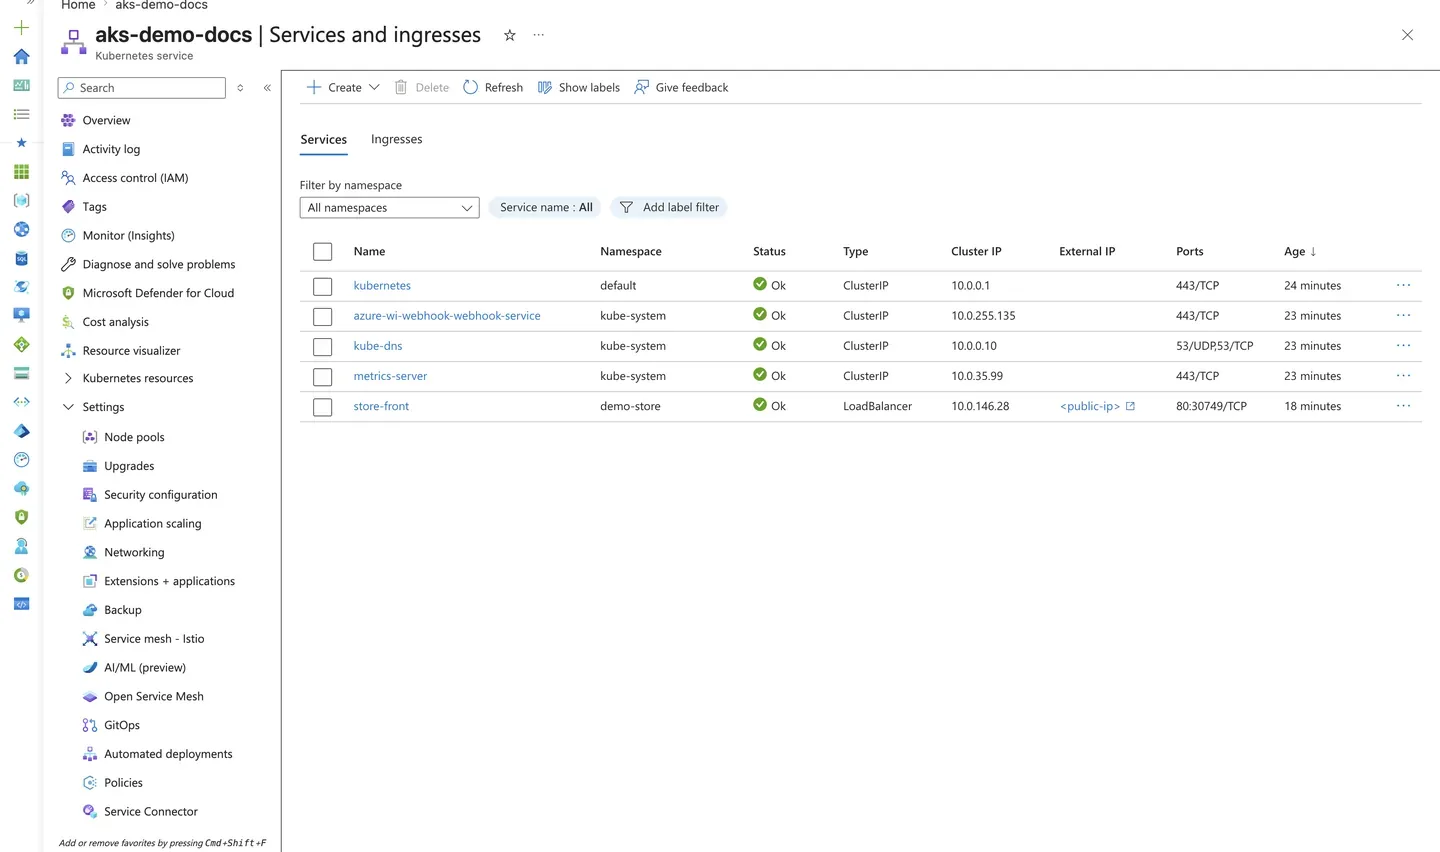Open the row menu for kubernetes service
Viewport: 1440px width, 852px height.
(1404, 285)
